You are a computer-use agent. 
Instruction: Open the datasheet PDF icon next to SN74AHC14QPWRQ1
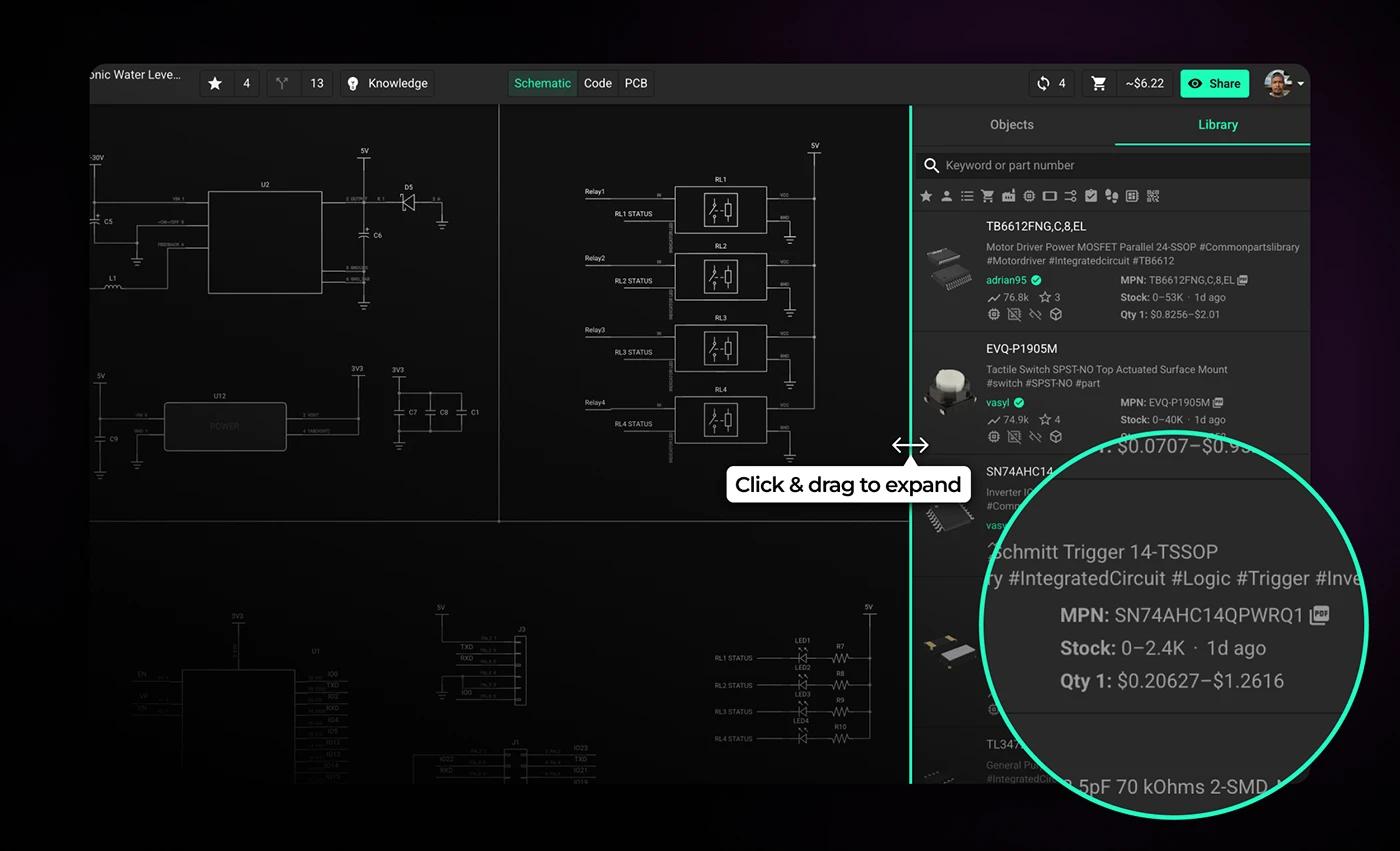[x=1318, y=615]
